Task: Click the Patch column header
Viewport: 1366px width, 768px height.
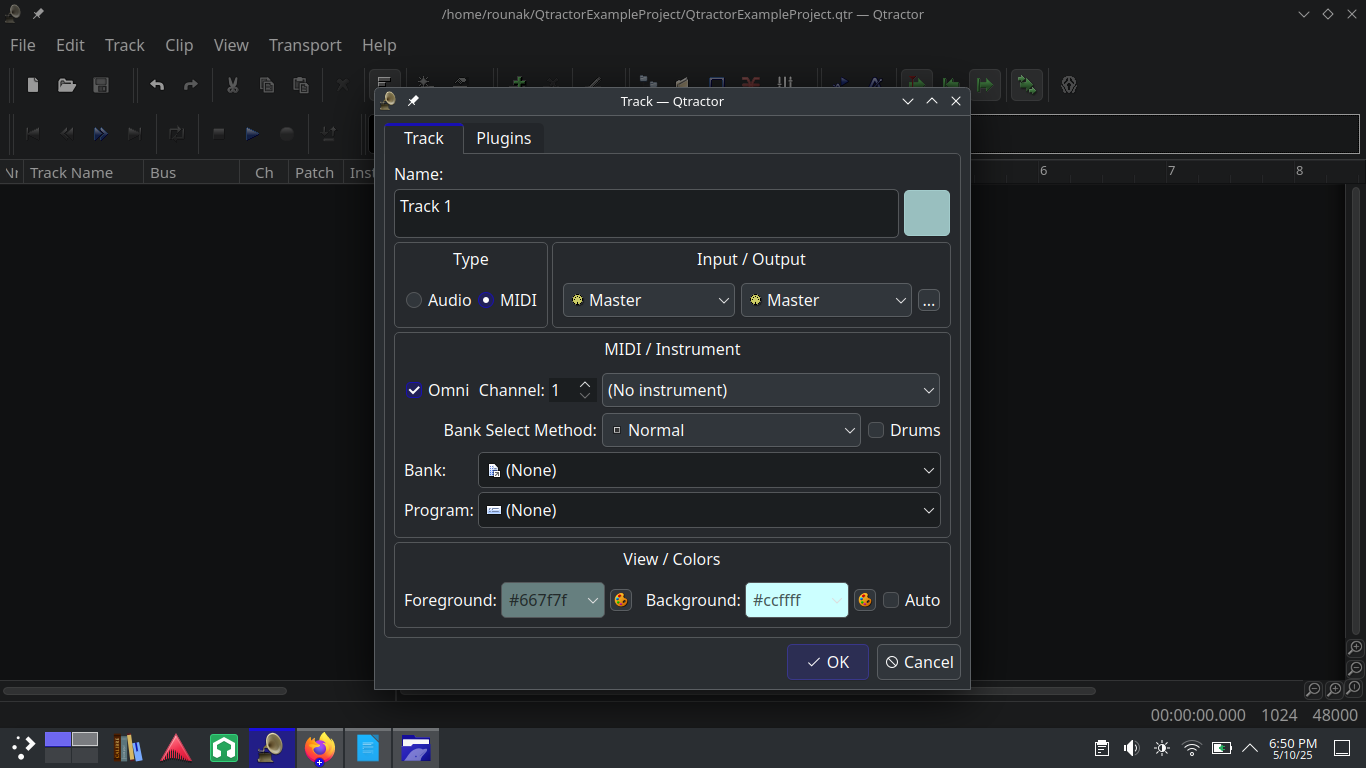Action: [315, 172]
